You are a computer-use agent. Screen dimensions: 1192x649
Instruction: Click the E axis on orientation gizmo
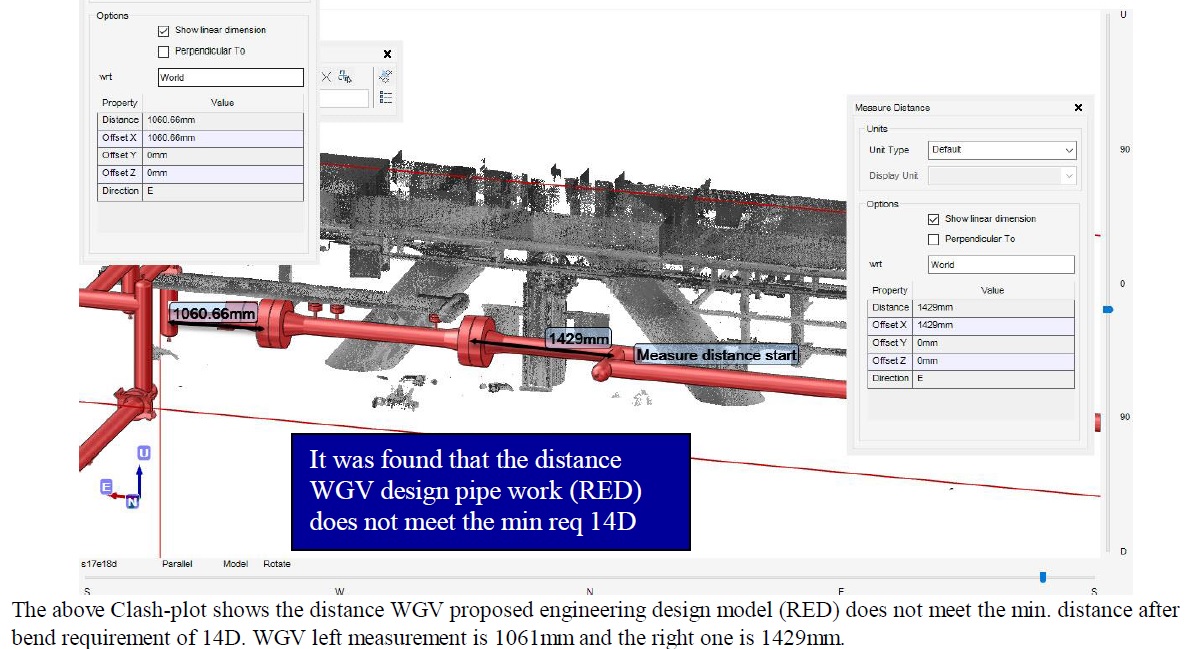pos(105,486)
